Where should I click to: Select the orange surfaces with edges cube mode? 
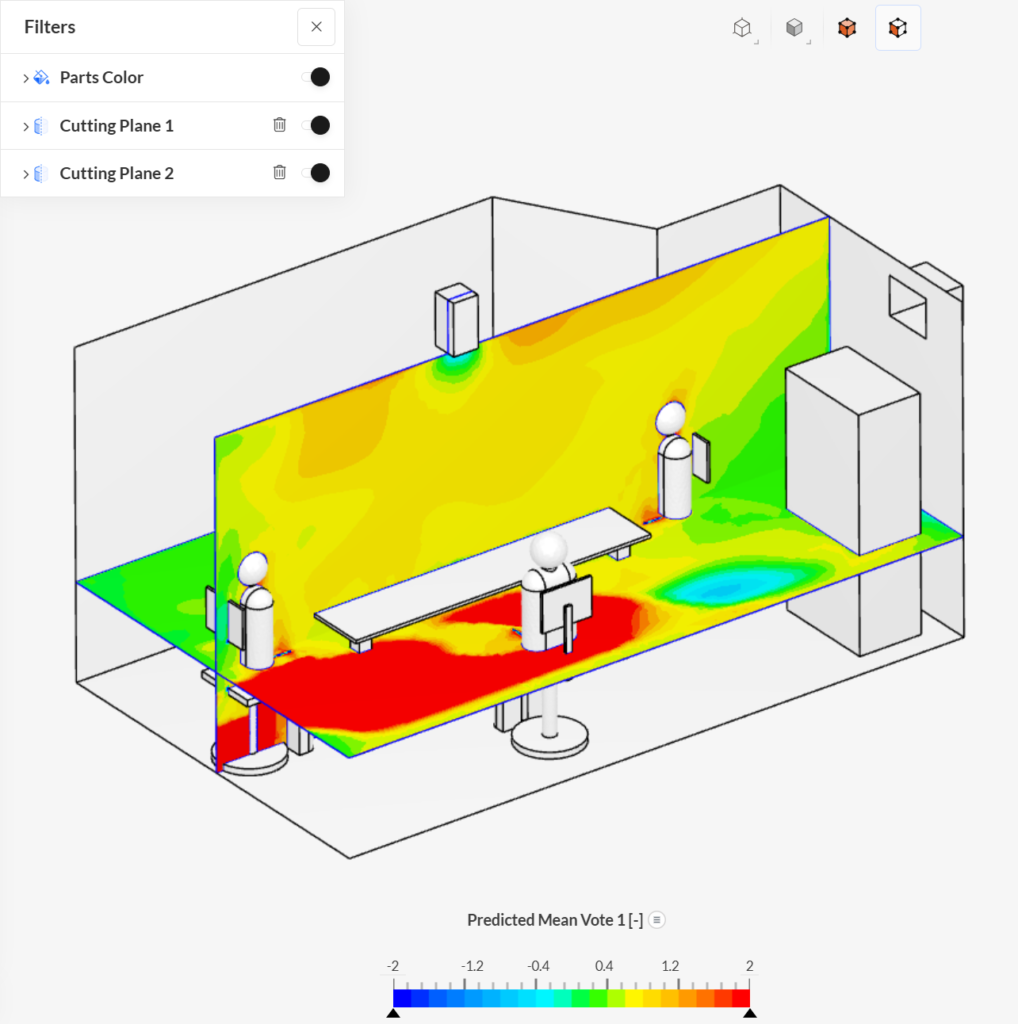pos(898,27)
